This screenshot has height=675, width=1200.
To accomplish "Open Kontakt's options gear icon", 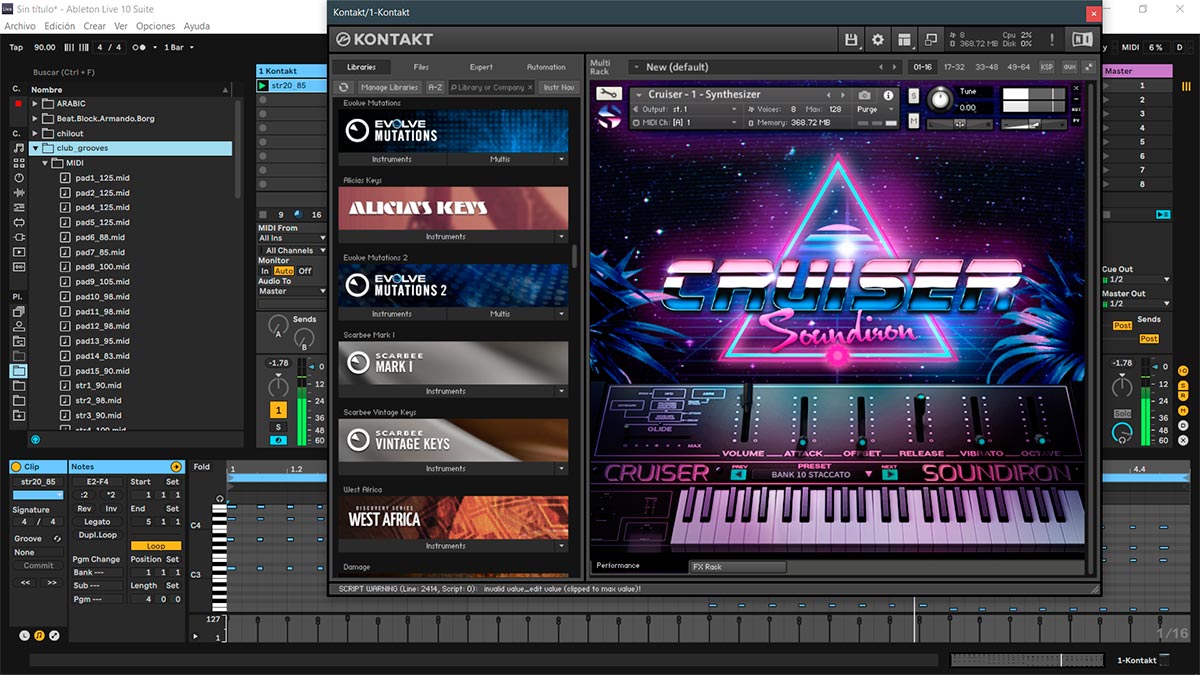I will [x=878, y=39].
